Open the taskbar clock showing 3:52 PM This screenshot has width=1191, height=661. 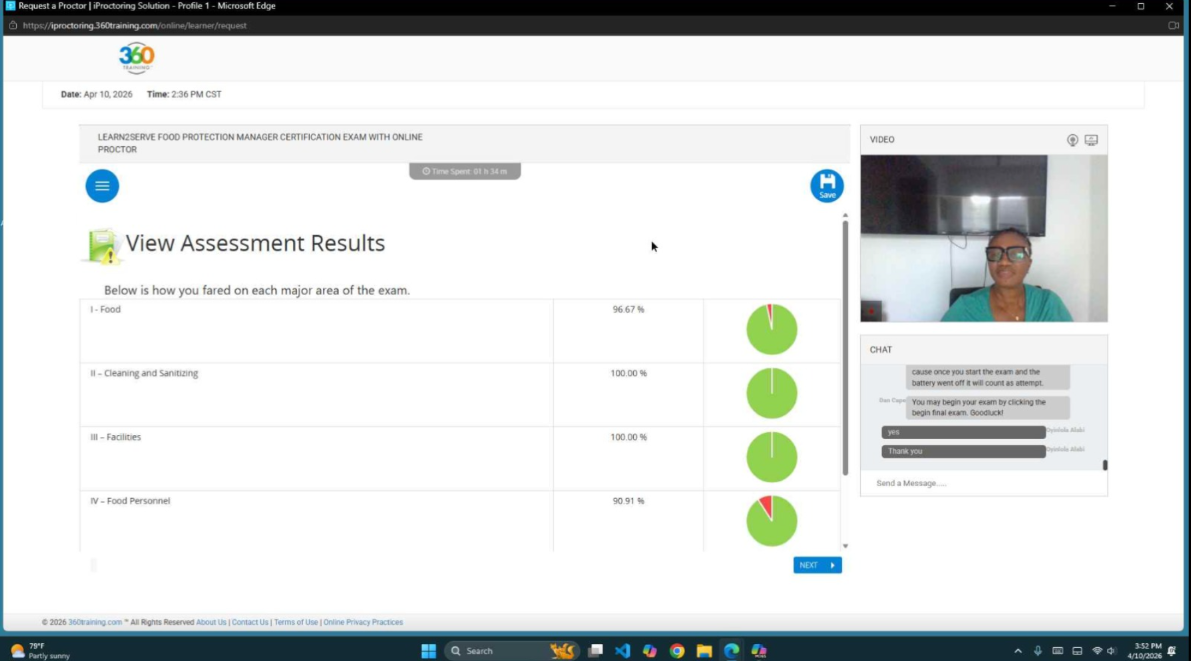[1144, 651]
